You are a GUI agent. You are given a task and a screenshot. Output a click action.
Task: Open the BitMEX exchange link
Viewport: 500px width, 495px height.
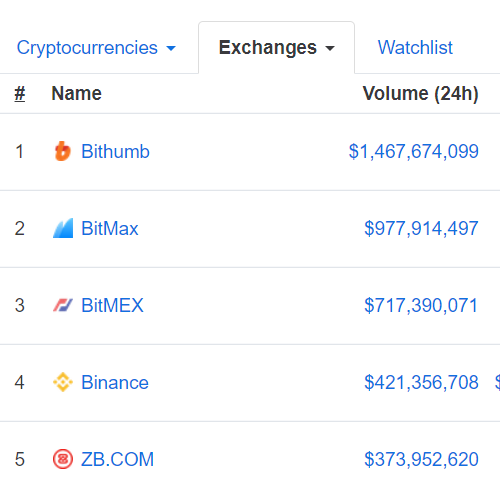(112, 305)
